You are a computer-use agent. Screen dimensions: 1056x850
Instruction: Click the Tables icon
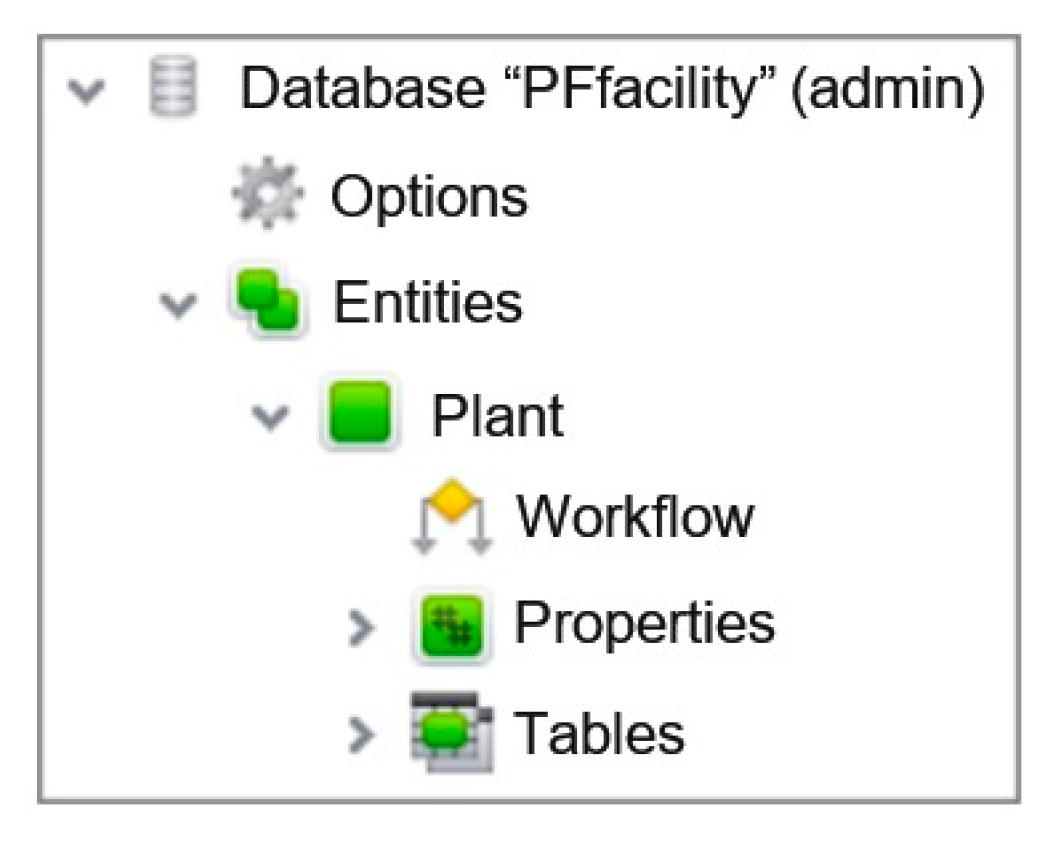[452, 734]
